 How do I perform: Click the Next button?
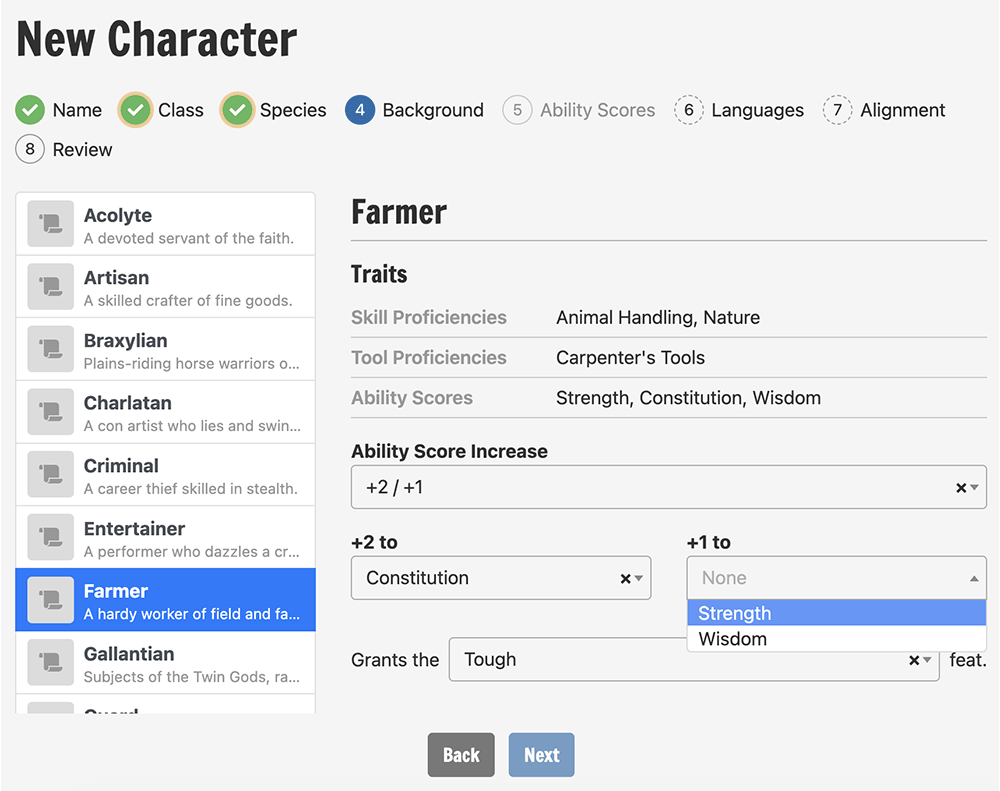click(x=541, y=755)
